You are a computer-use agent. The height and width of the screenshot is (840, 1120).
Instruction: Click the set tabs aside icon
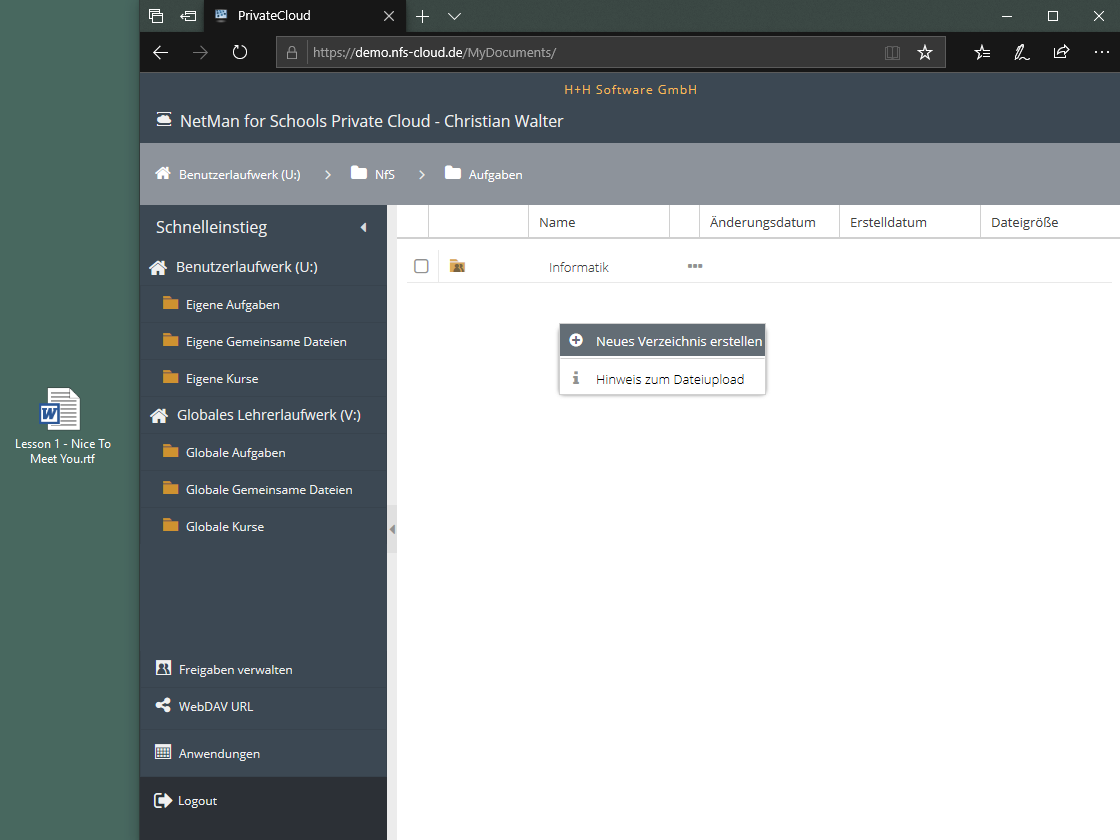(x=189, y=16)
